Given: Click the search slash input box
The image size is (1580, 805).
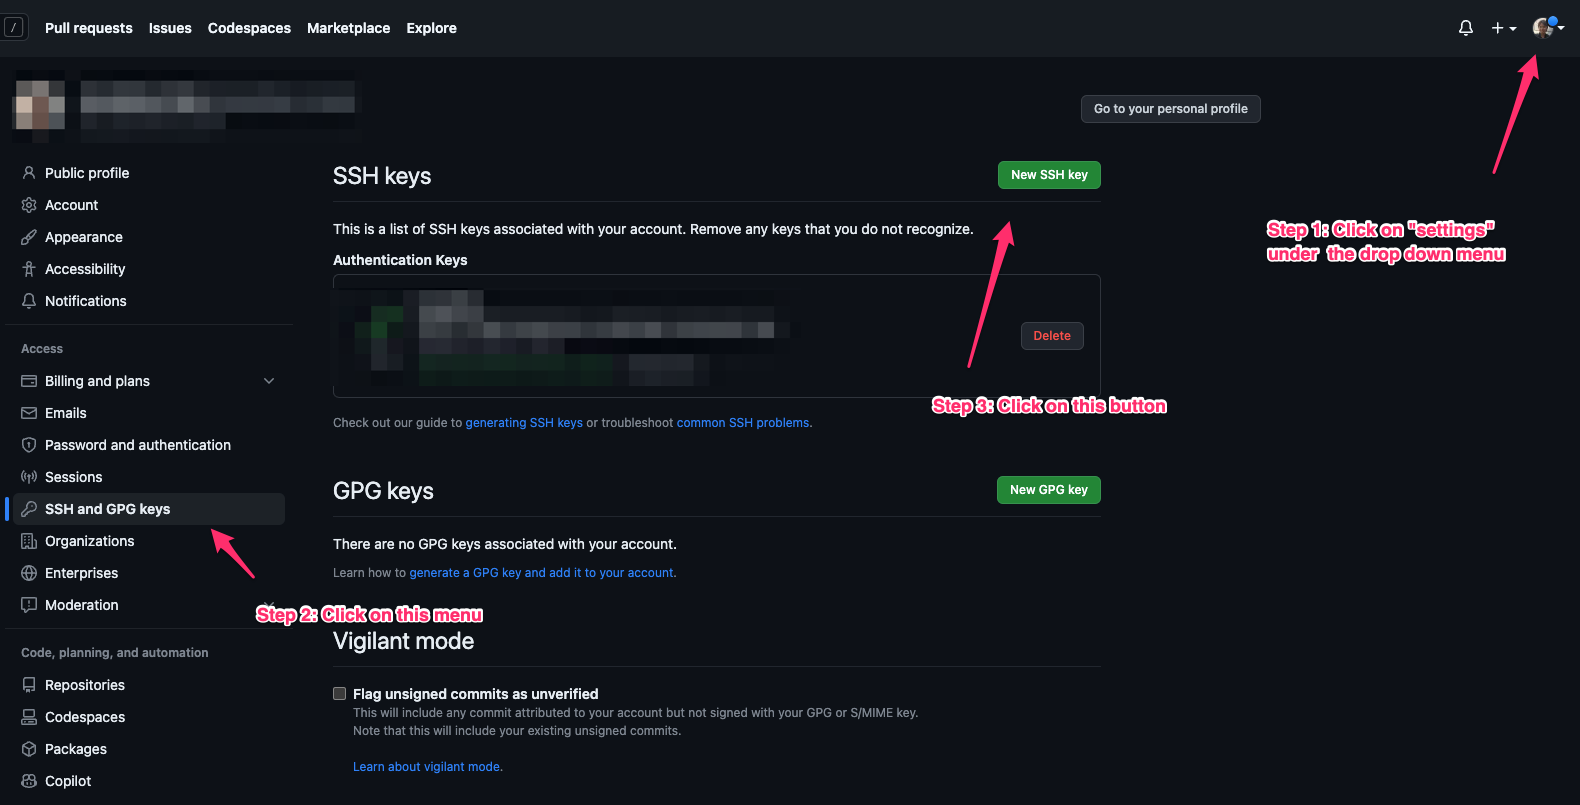Looking at the screenshot, I should tap(14, 28).
